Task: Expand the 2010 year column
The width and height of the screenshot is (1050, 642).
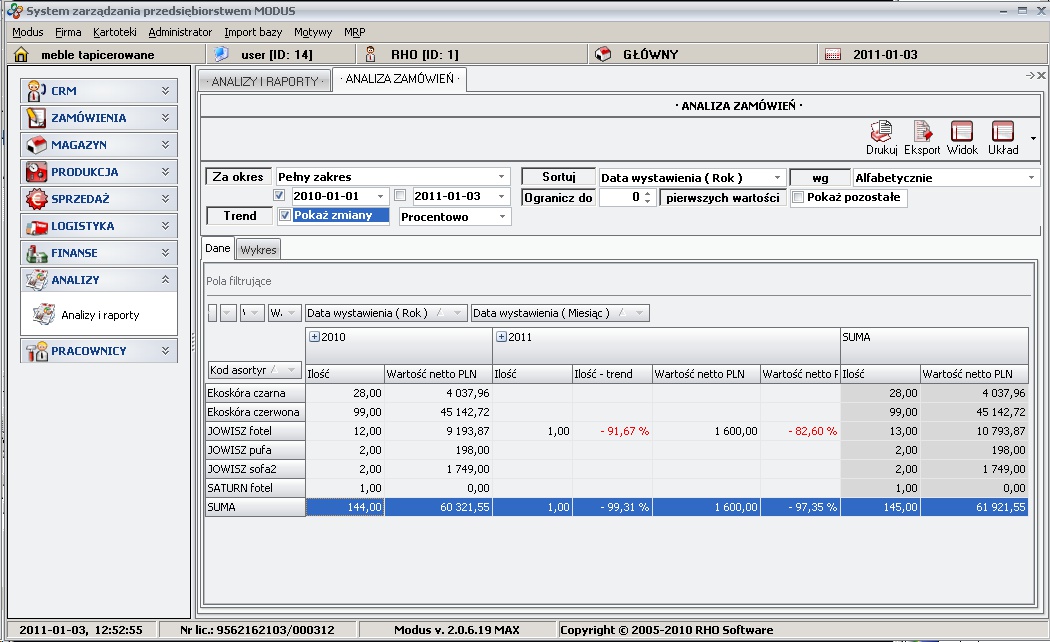Action: (x=314, y=337)
